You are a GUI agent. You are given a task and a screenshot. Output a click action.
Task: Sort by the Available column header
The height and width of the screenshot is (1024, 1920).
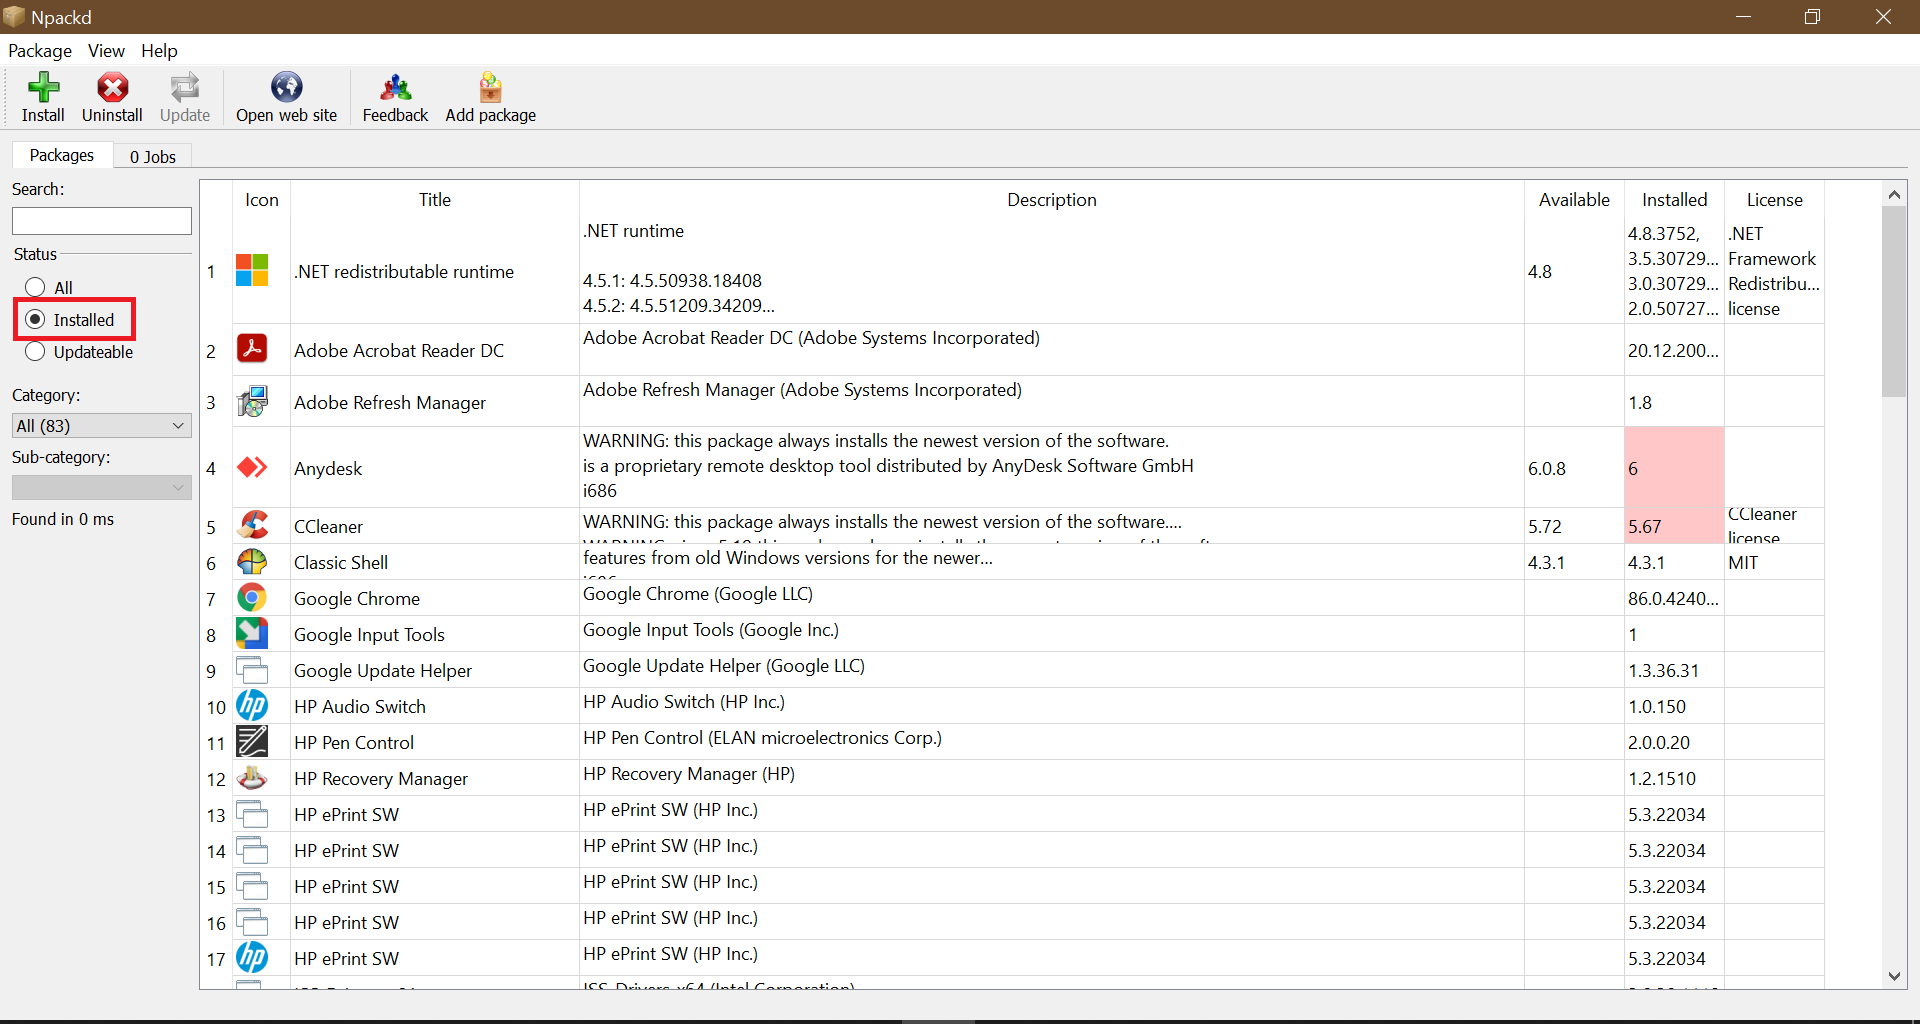click(1574, 200)
